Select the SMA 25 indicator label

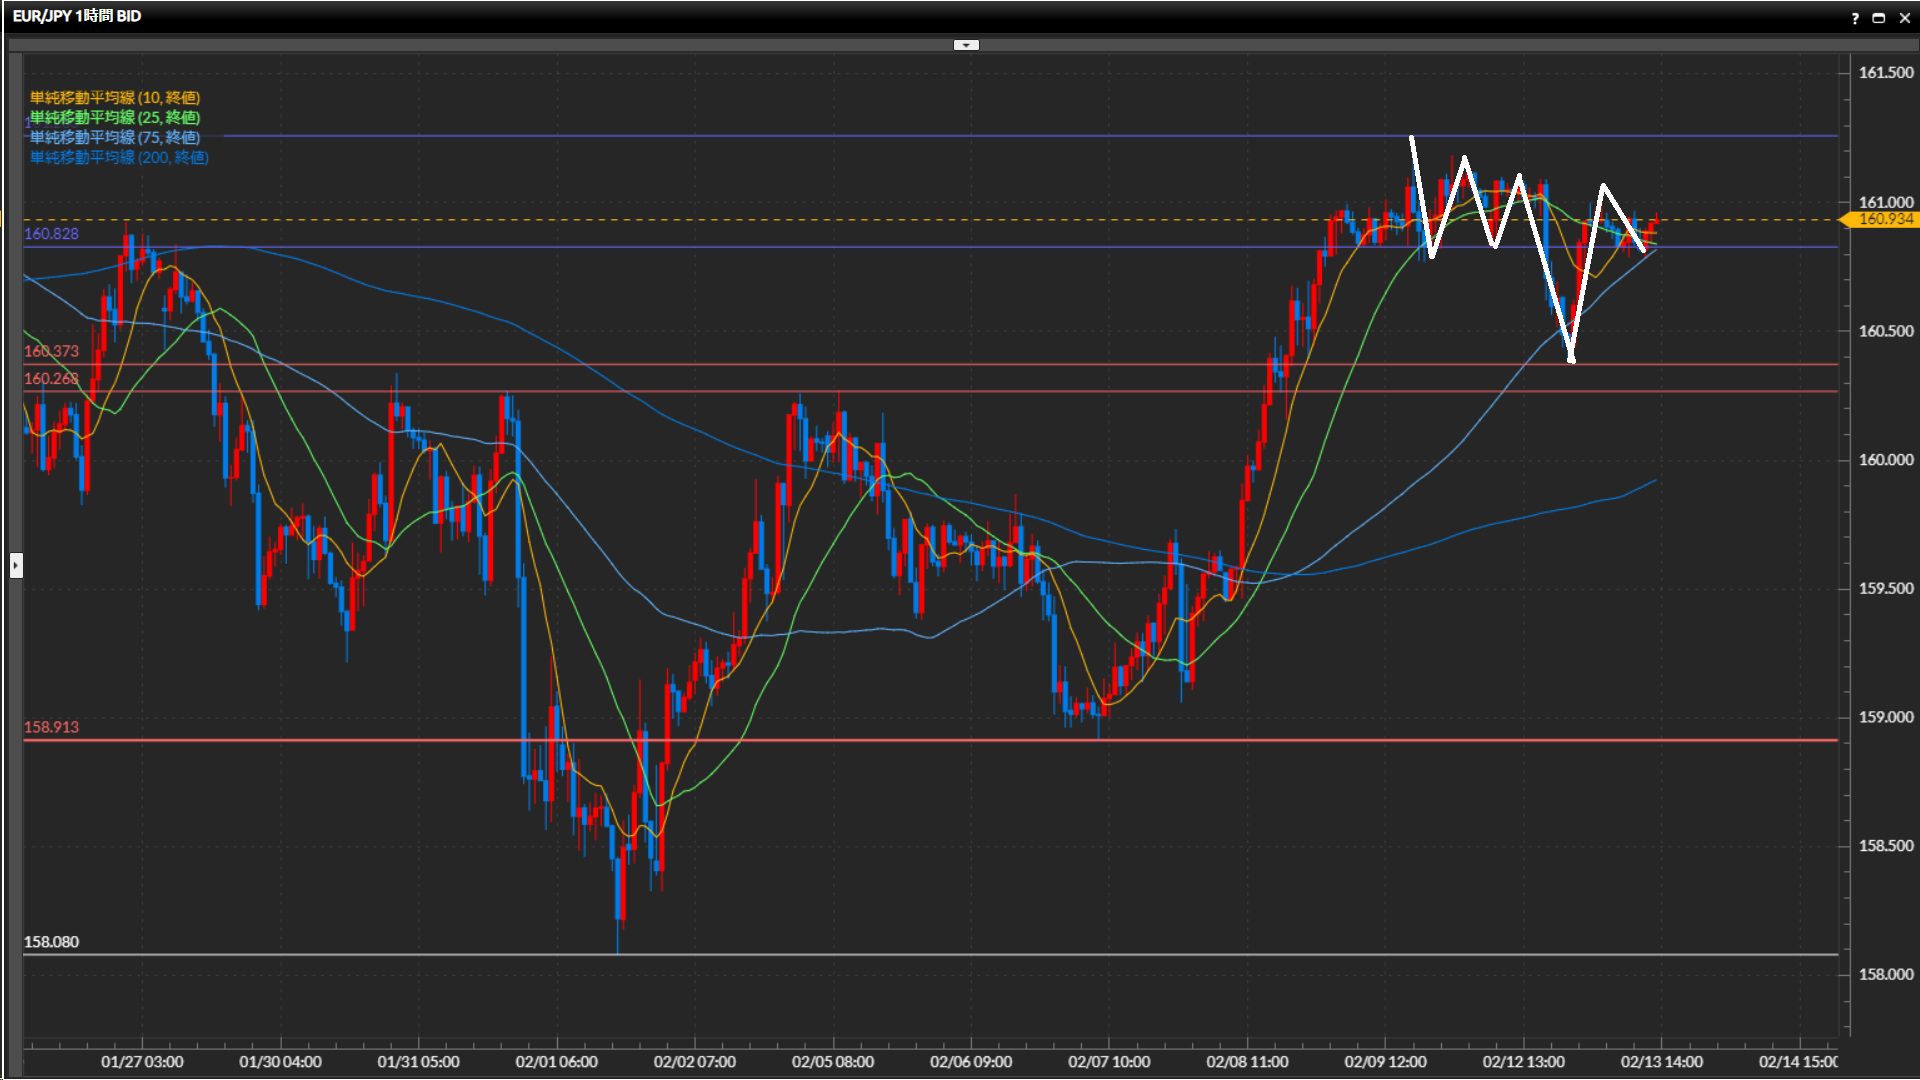tap(115, 117)
